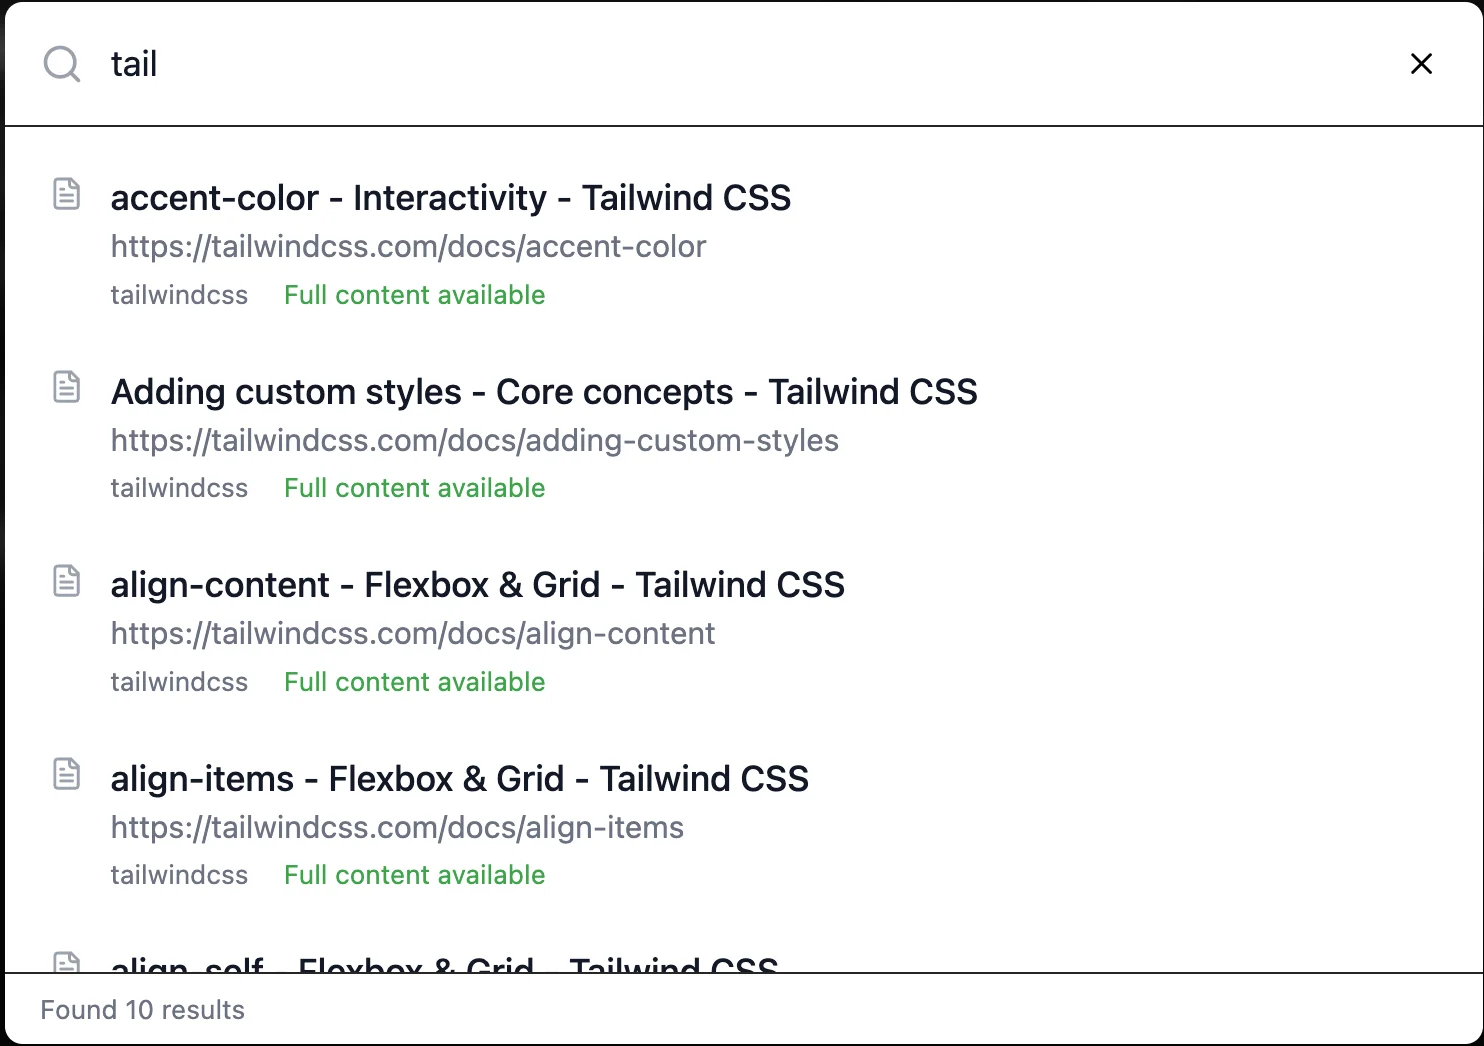This screenshot has height=1046, width=1484.
Task: Open "align-items - Flexbox & Grid" result
Action: tap(459, 779)
